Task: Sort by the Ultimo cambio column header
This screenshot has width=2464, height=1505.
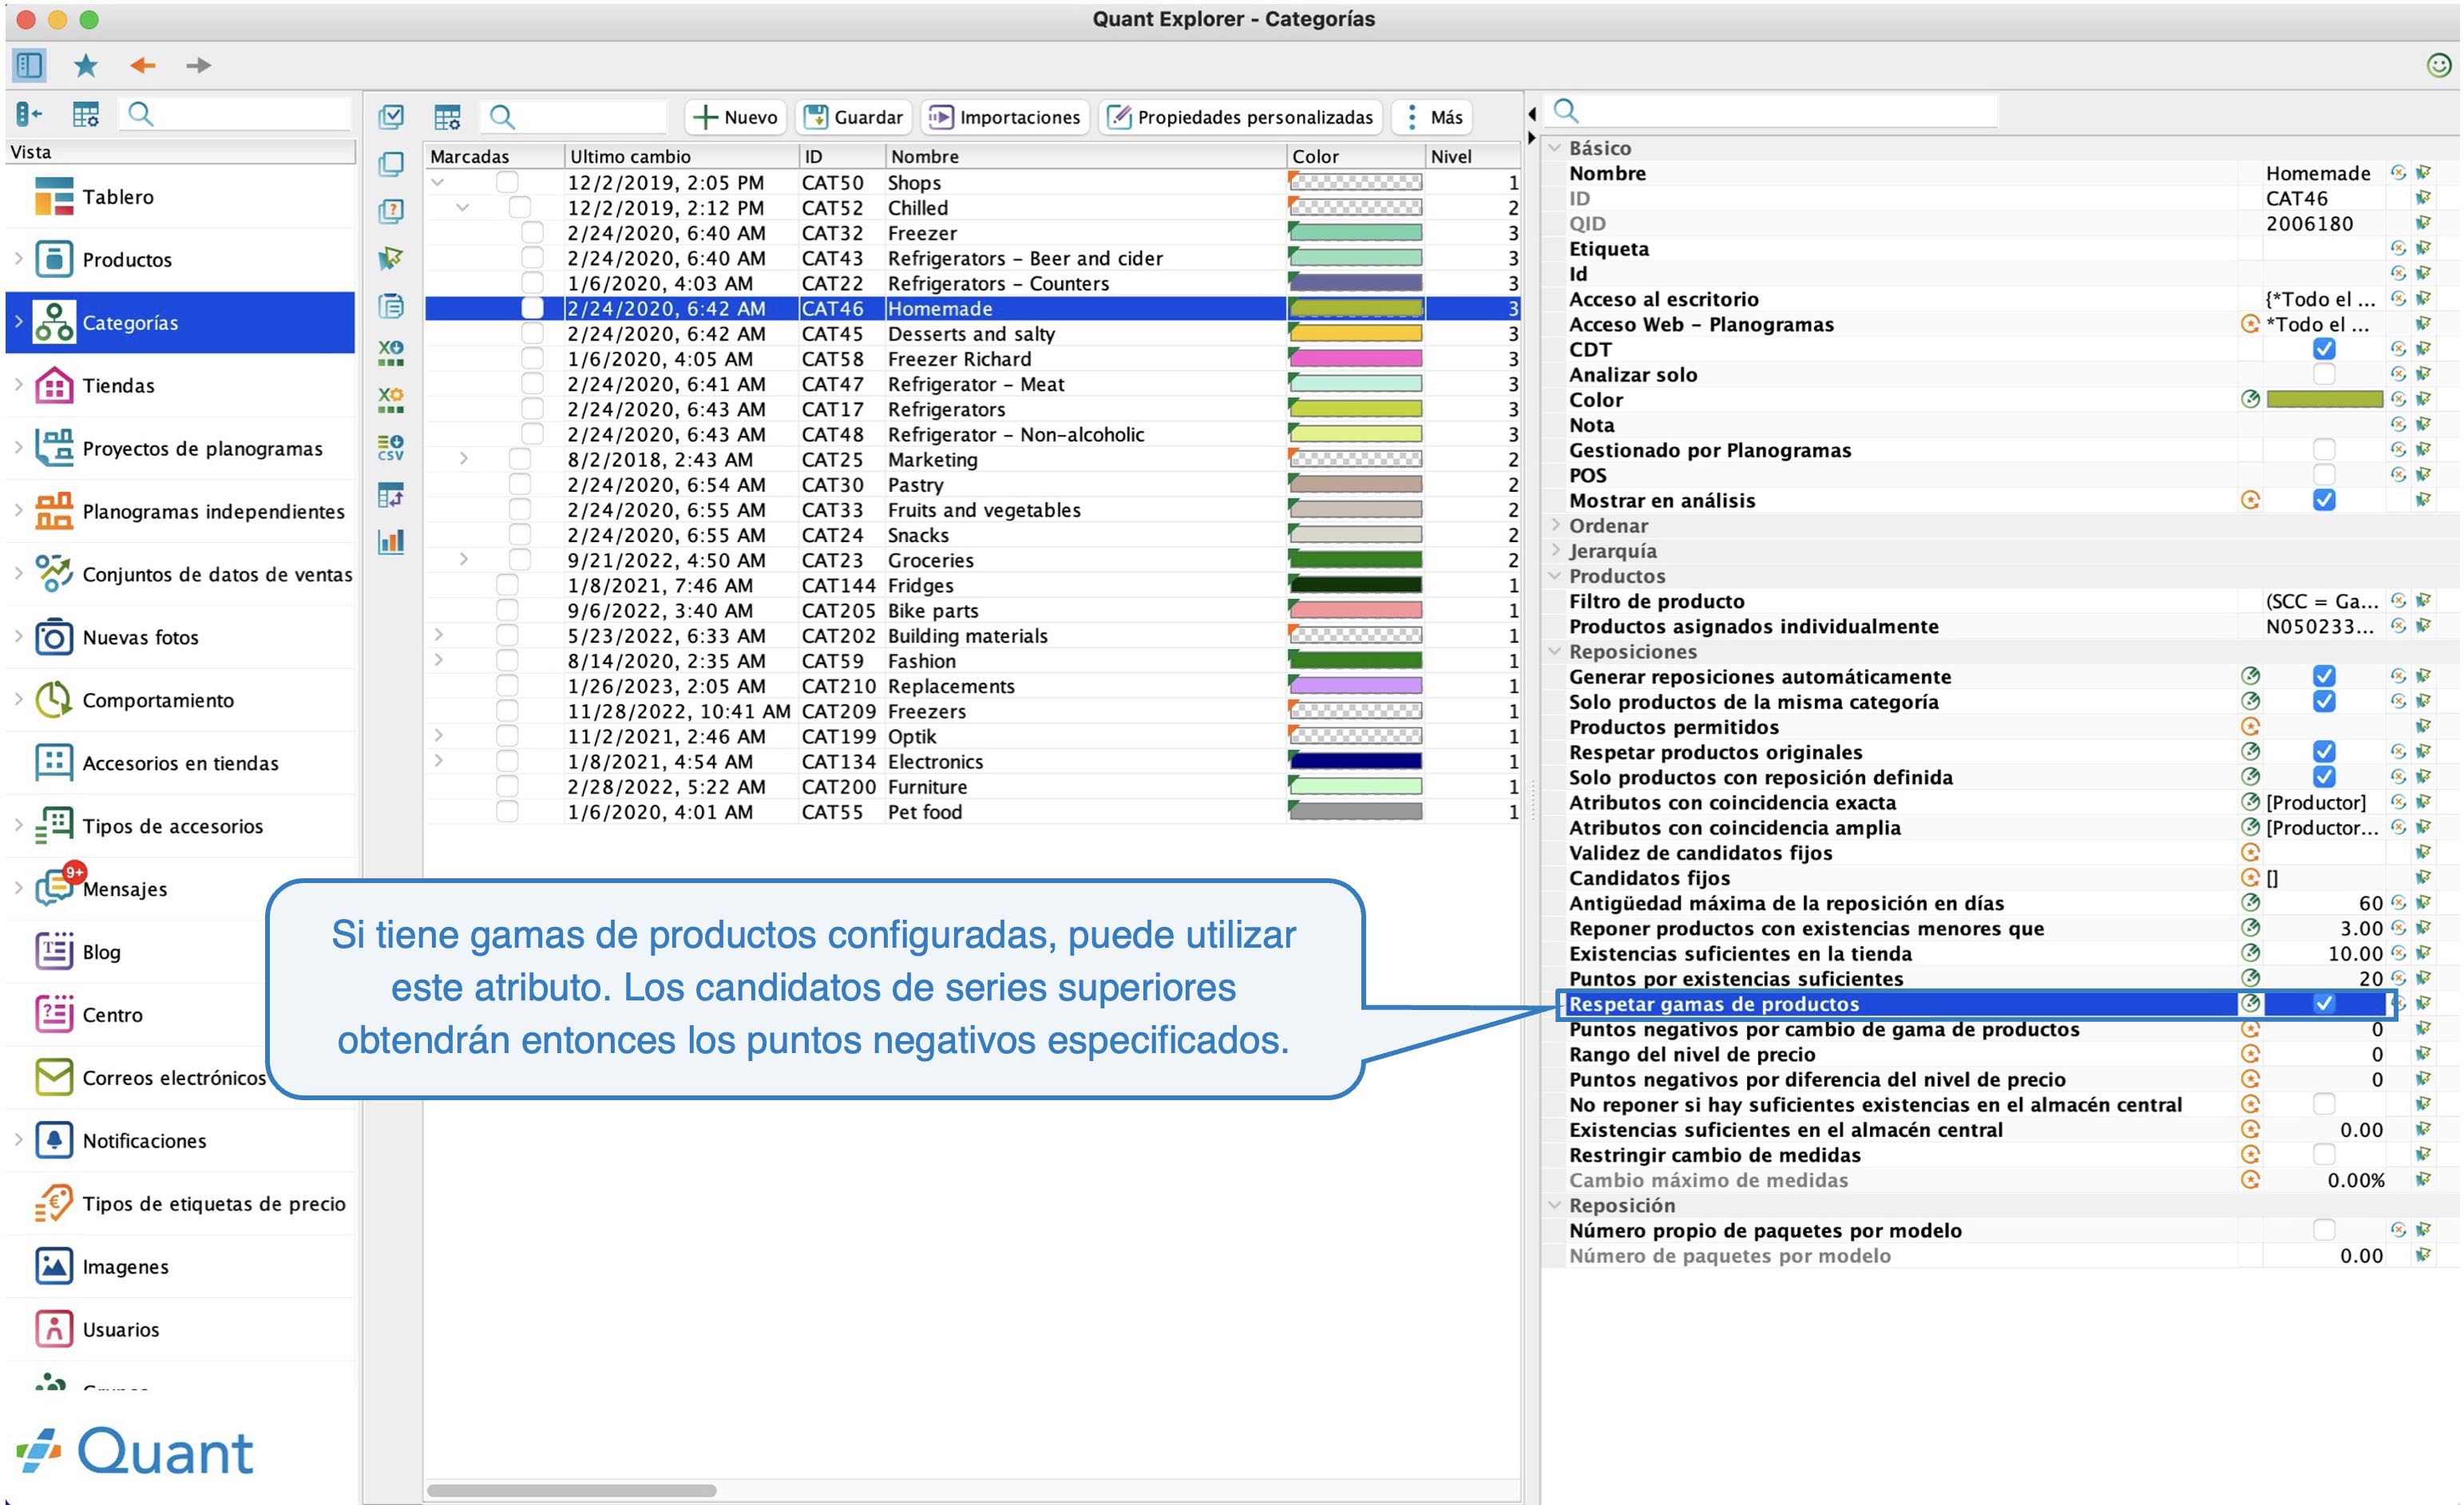Action: pyautogui.click(x=681, y=156)
